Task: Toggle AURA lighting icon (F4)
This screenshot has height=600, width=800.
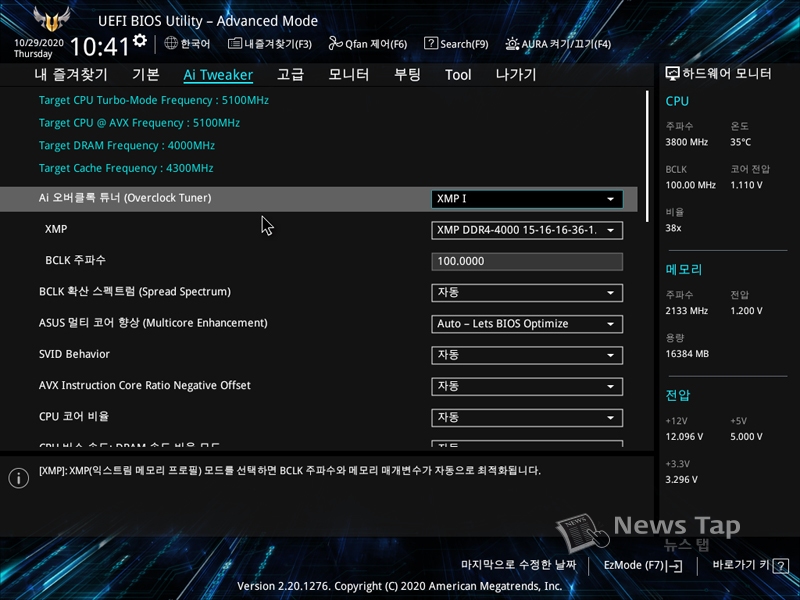Action: 512,44
